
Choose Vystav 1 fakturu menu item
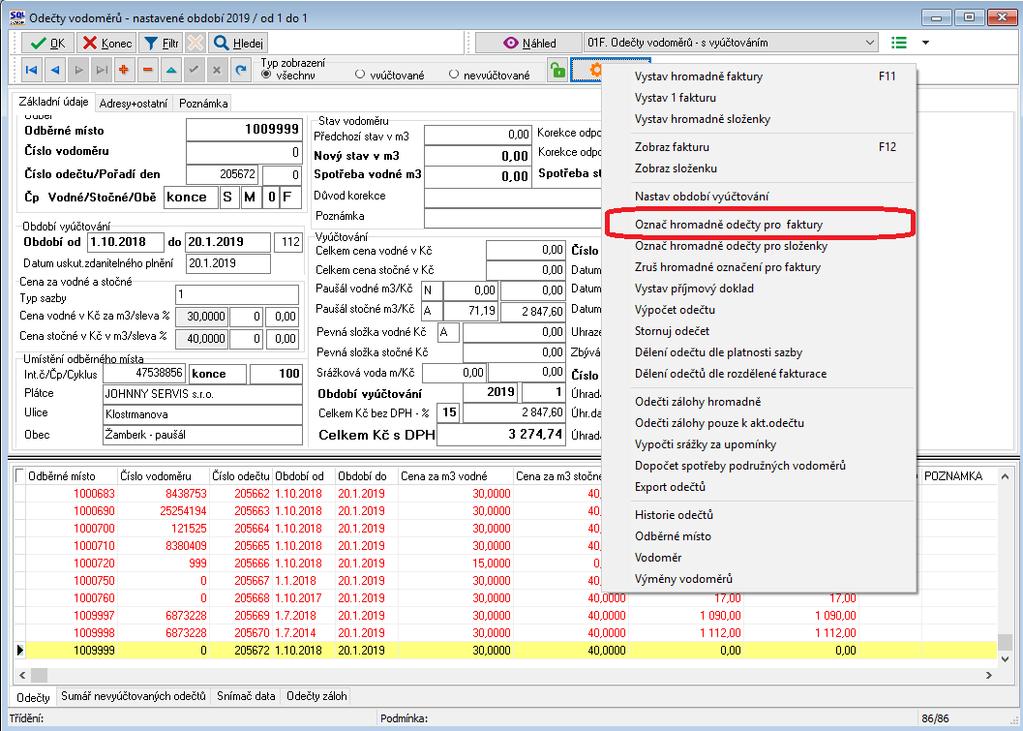759,98
